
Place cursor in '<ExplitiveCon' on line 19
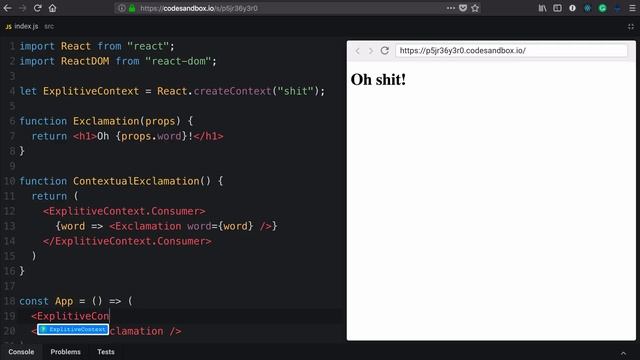click(x=70, y=316)
